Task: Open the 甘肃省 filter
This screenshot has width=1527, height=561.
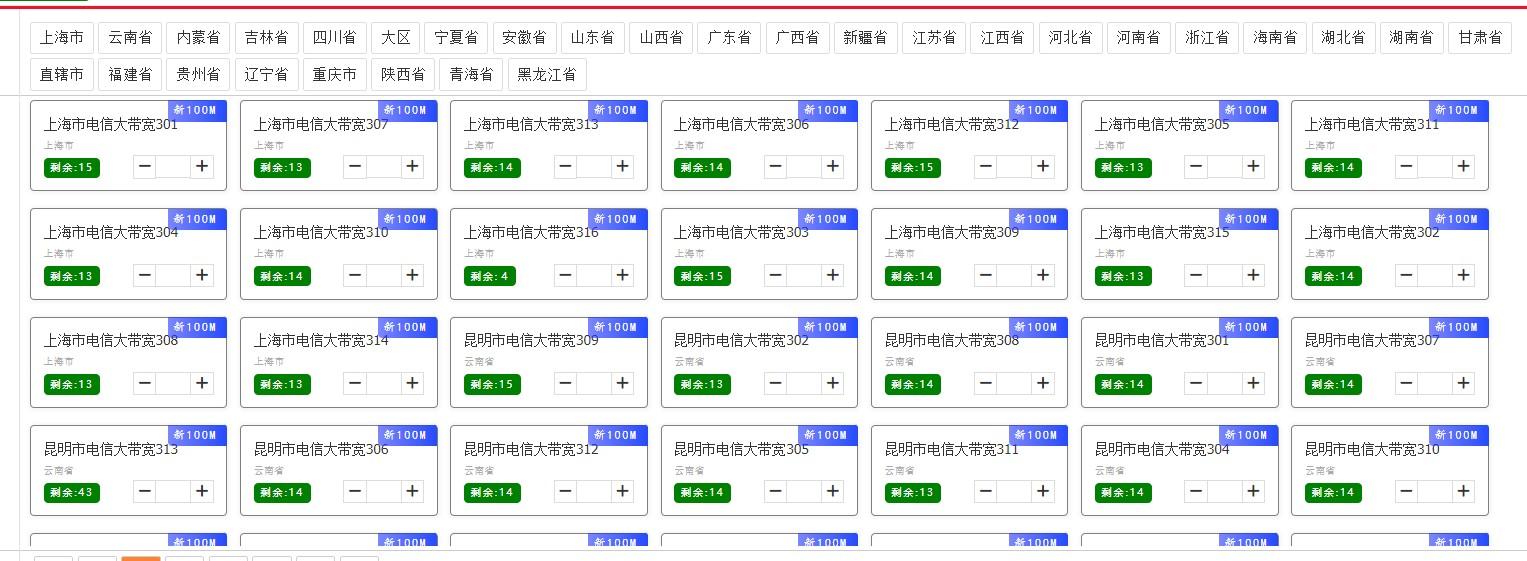Action: (x=1479, y=38)
